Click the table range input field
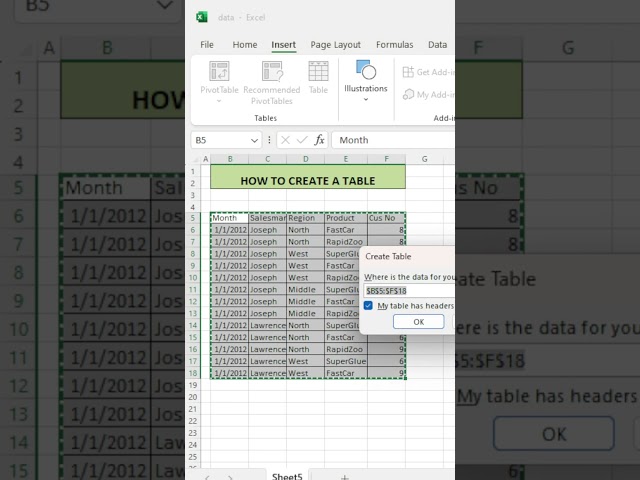 [409, 291]
